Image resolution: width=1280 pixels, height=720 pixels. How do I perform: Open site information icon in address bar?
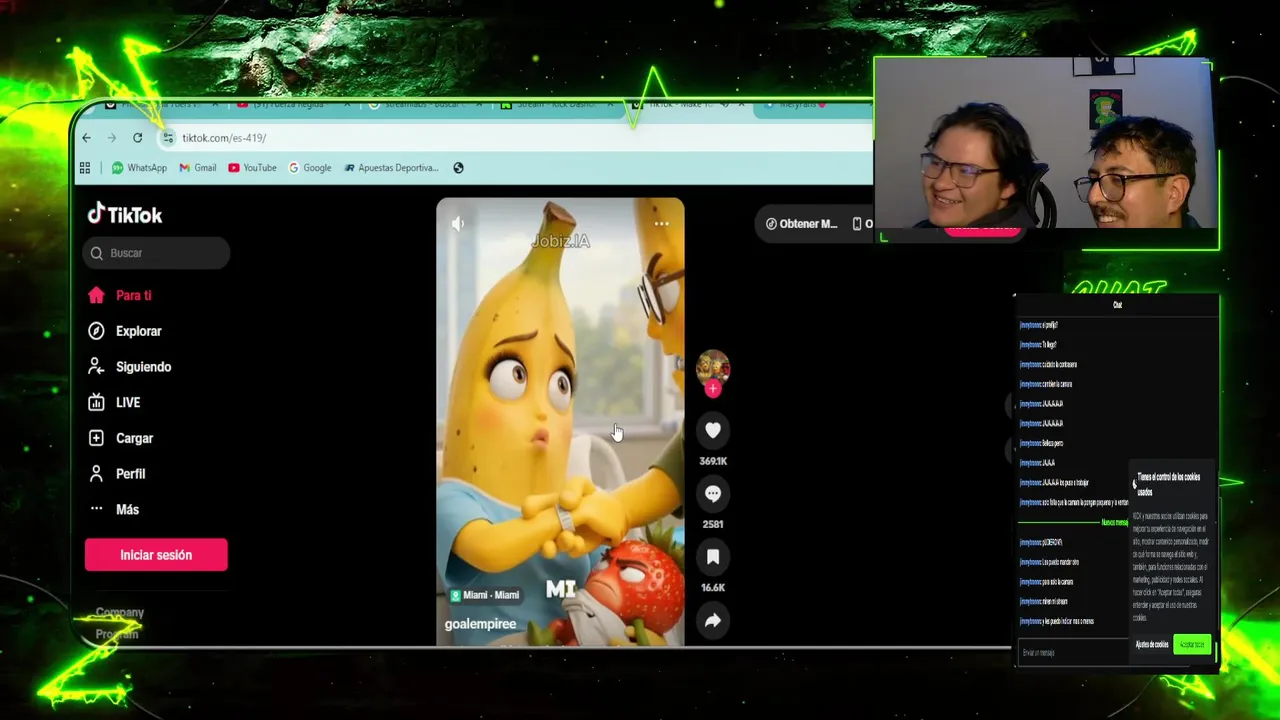pyautogui.click(x=168, y=138)
